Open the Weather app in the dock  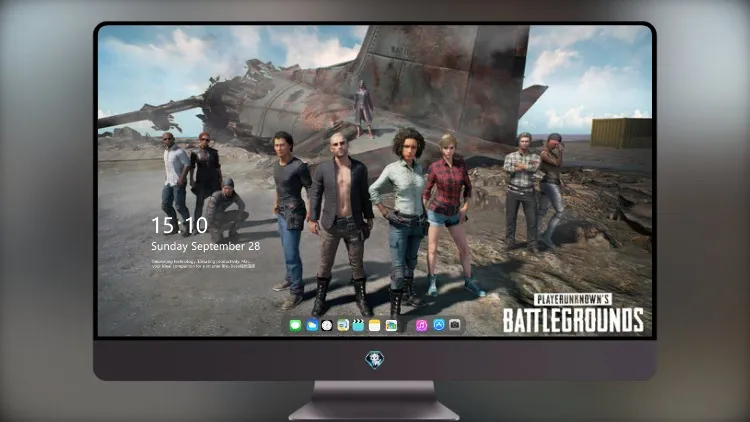tap(311, 325)
